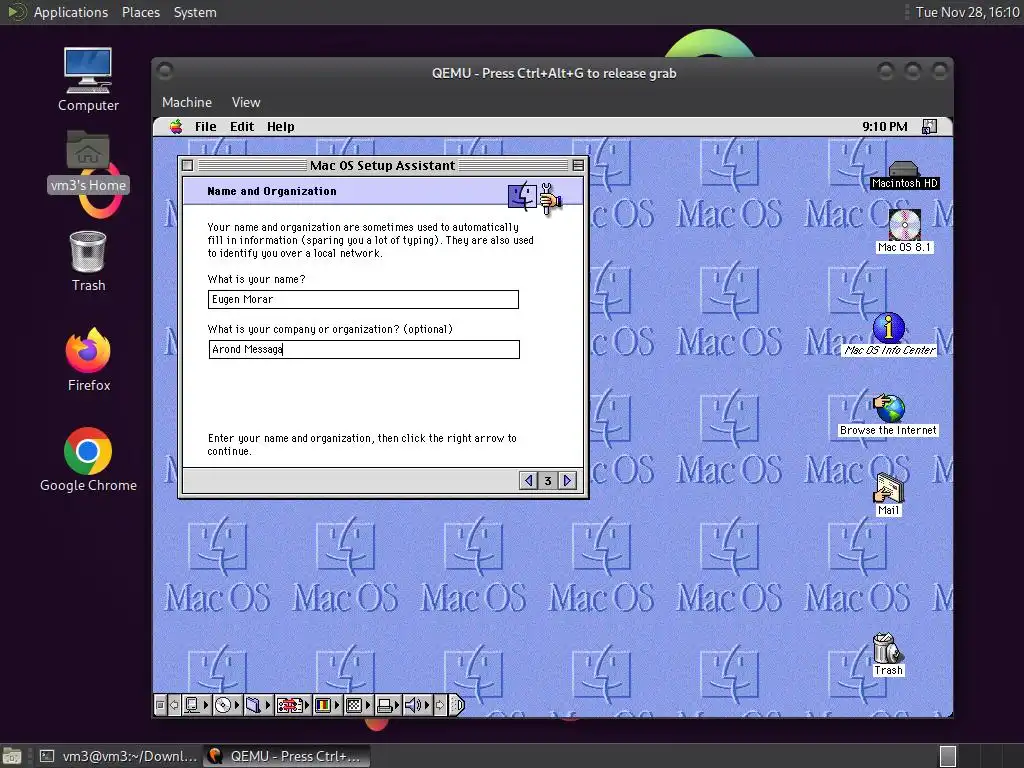Click the 9:10 PM menu bar clock

pyautogui.click(x=884, y=127)
